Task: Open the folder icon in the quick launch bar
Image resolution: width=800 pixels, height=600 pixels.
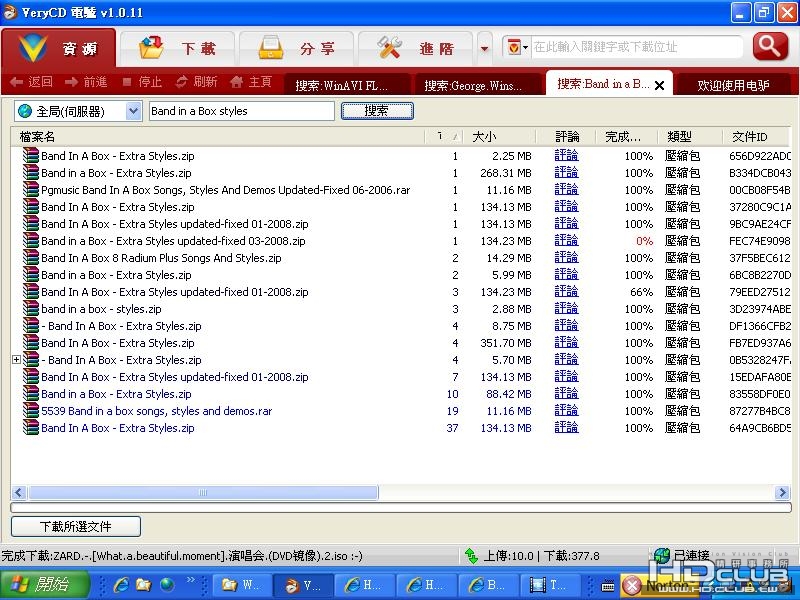Action: [143, 585]
